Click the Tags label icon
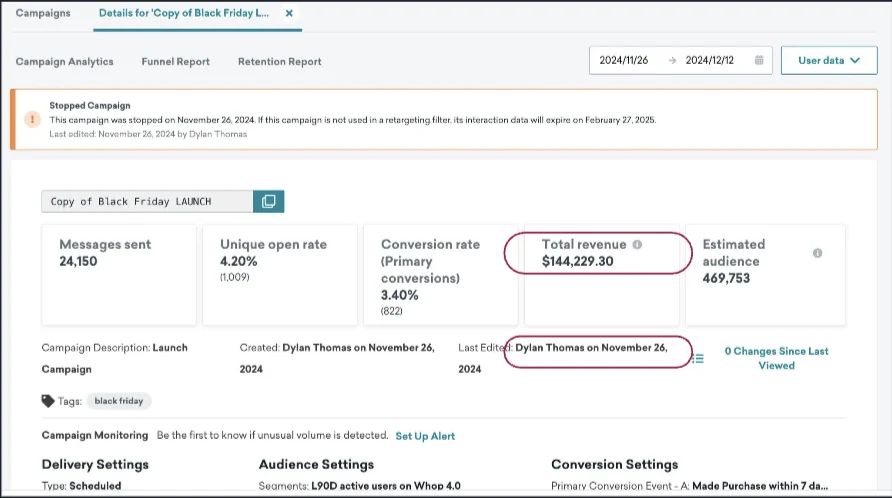This screenshot has width=892, height=498. click(x=48, y=401)
